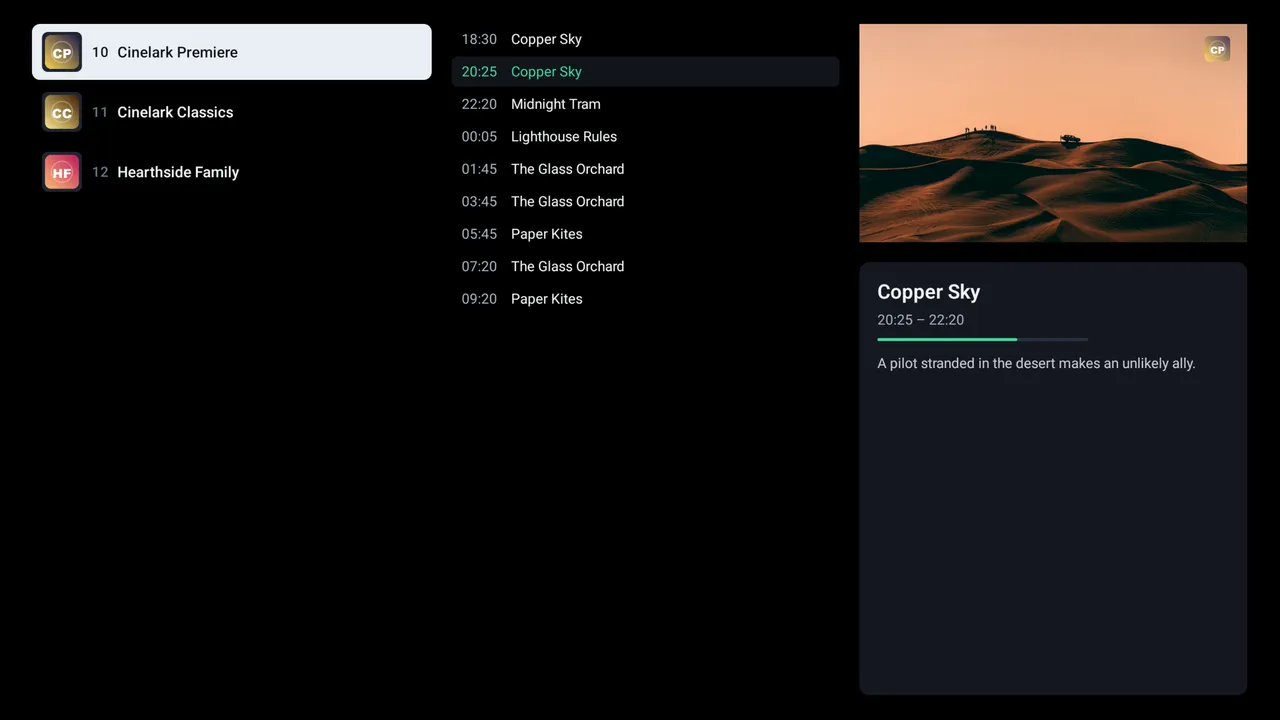Select channel 12 Hearthside Family

(232, 172)
